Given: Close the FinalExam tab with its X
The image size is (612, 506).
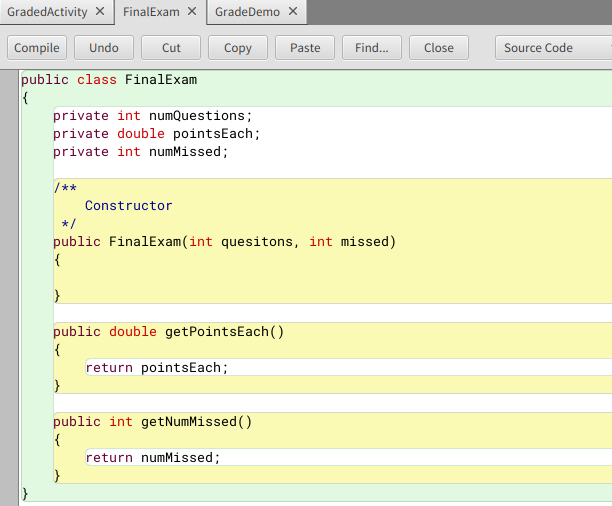Looking at the screenshot, I should click(x=192, y=12).
